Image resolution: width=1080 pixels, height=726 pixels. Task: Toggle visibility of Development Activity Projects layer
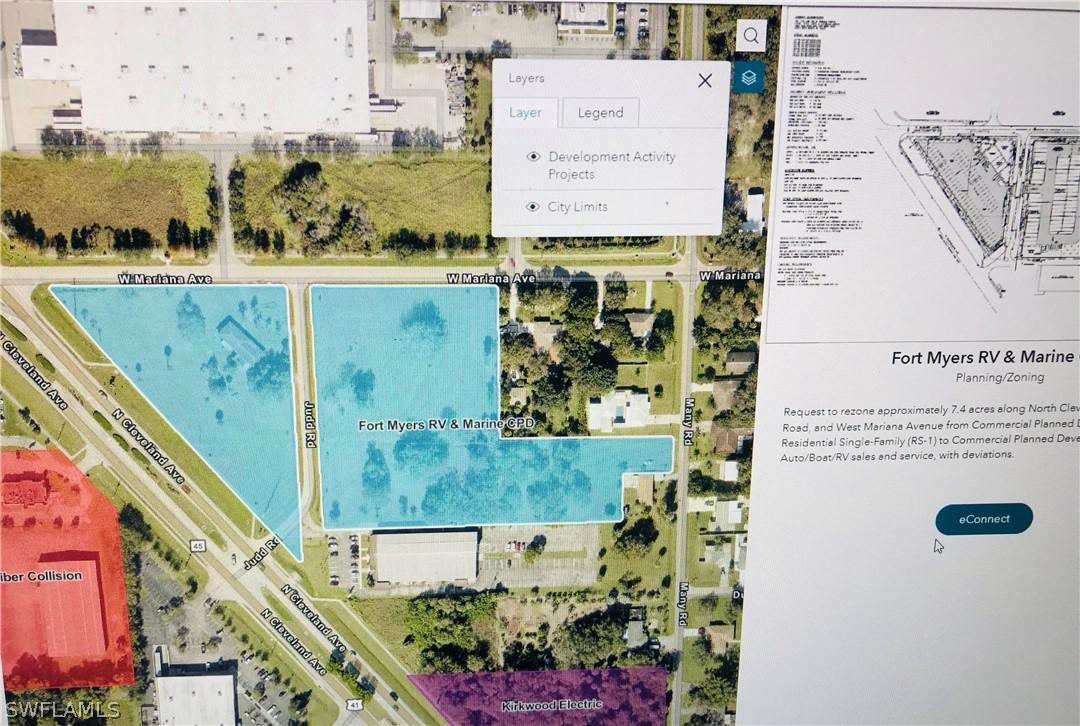[x=532, y=156]
